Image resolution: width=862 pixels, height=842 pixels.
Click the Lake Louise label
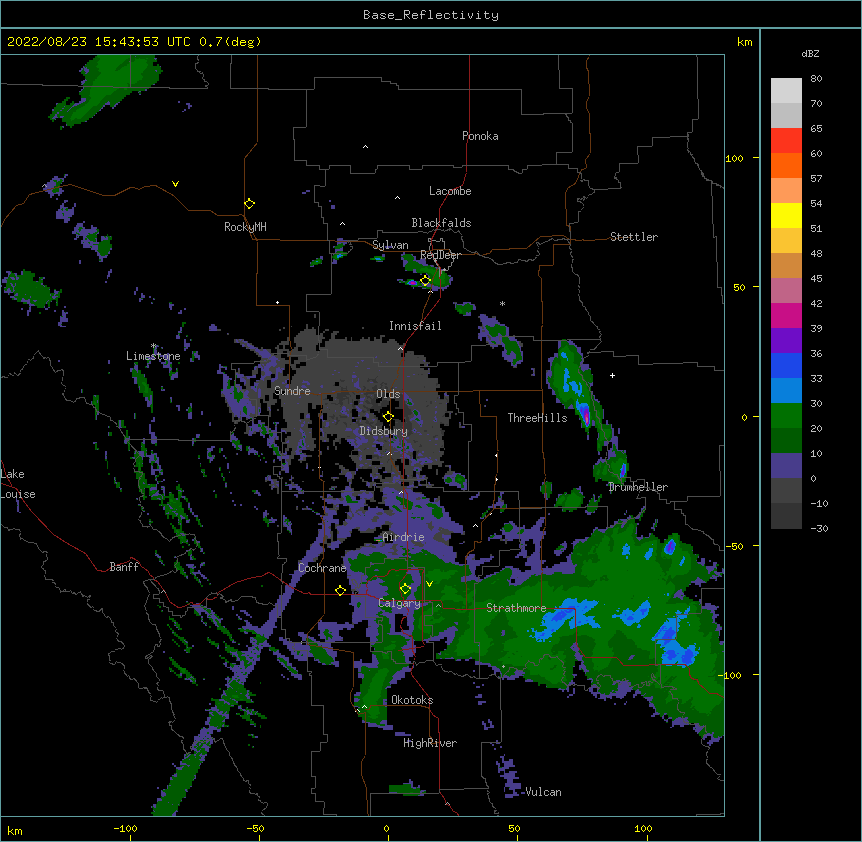tap(18, 484)
